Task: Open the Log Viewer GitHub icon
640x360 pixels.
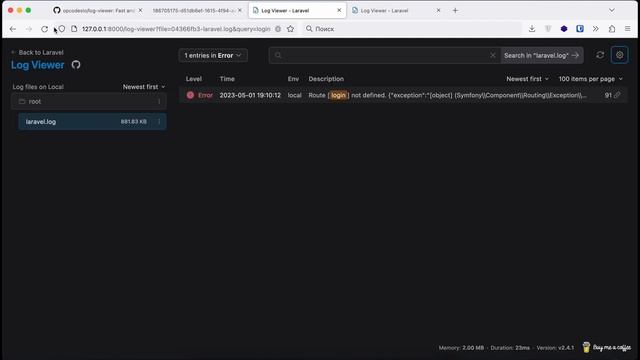Action: click(x=76, y=65)
